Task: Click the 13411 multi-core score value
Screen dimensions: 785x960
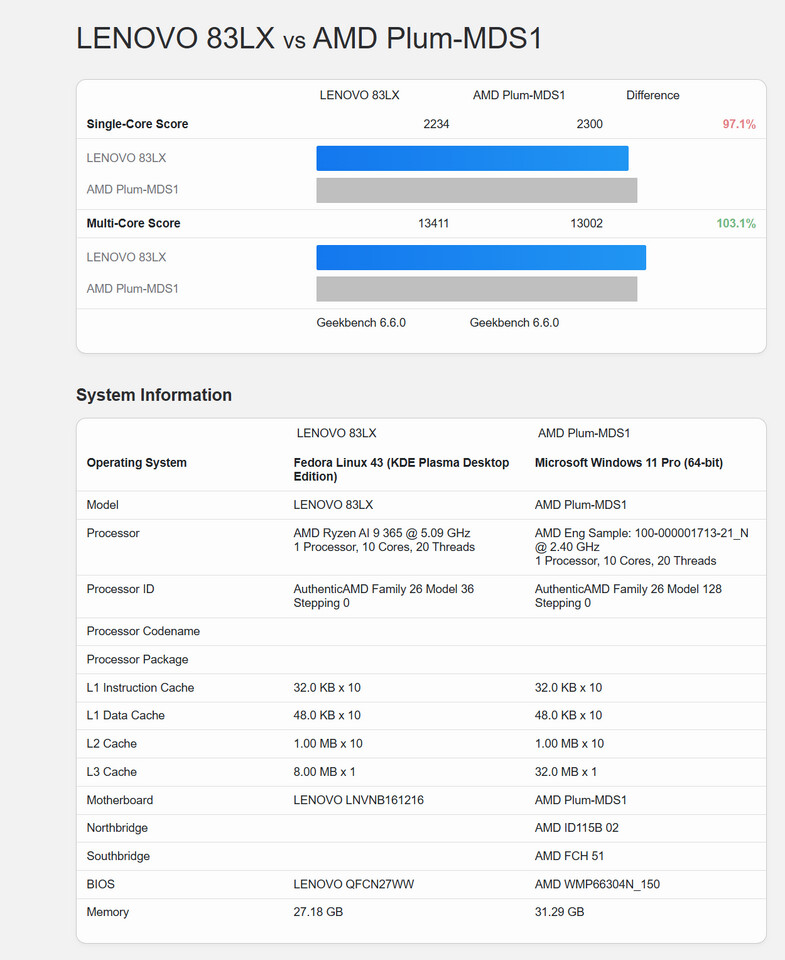Action: [433, 223]
